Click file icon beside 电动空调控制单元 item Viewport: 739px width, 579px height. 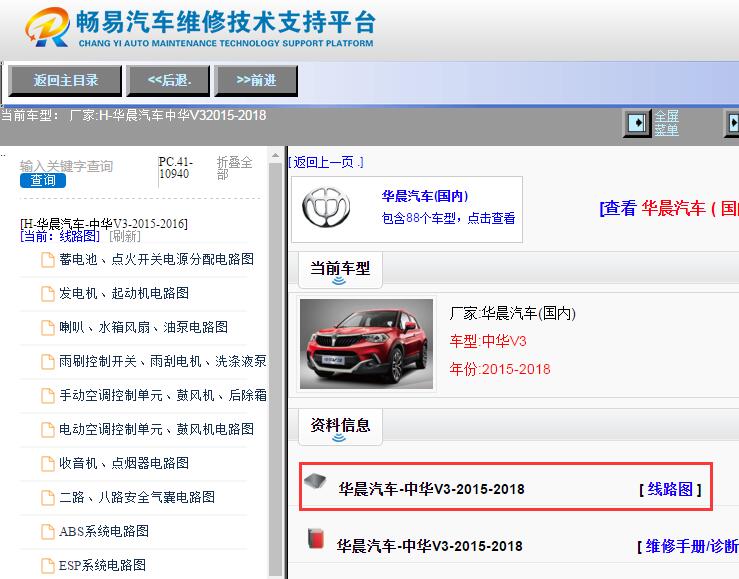[x=48, y=430]
